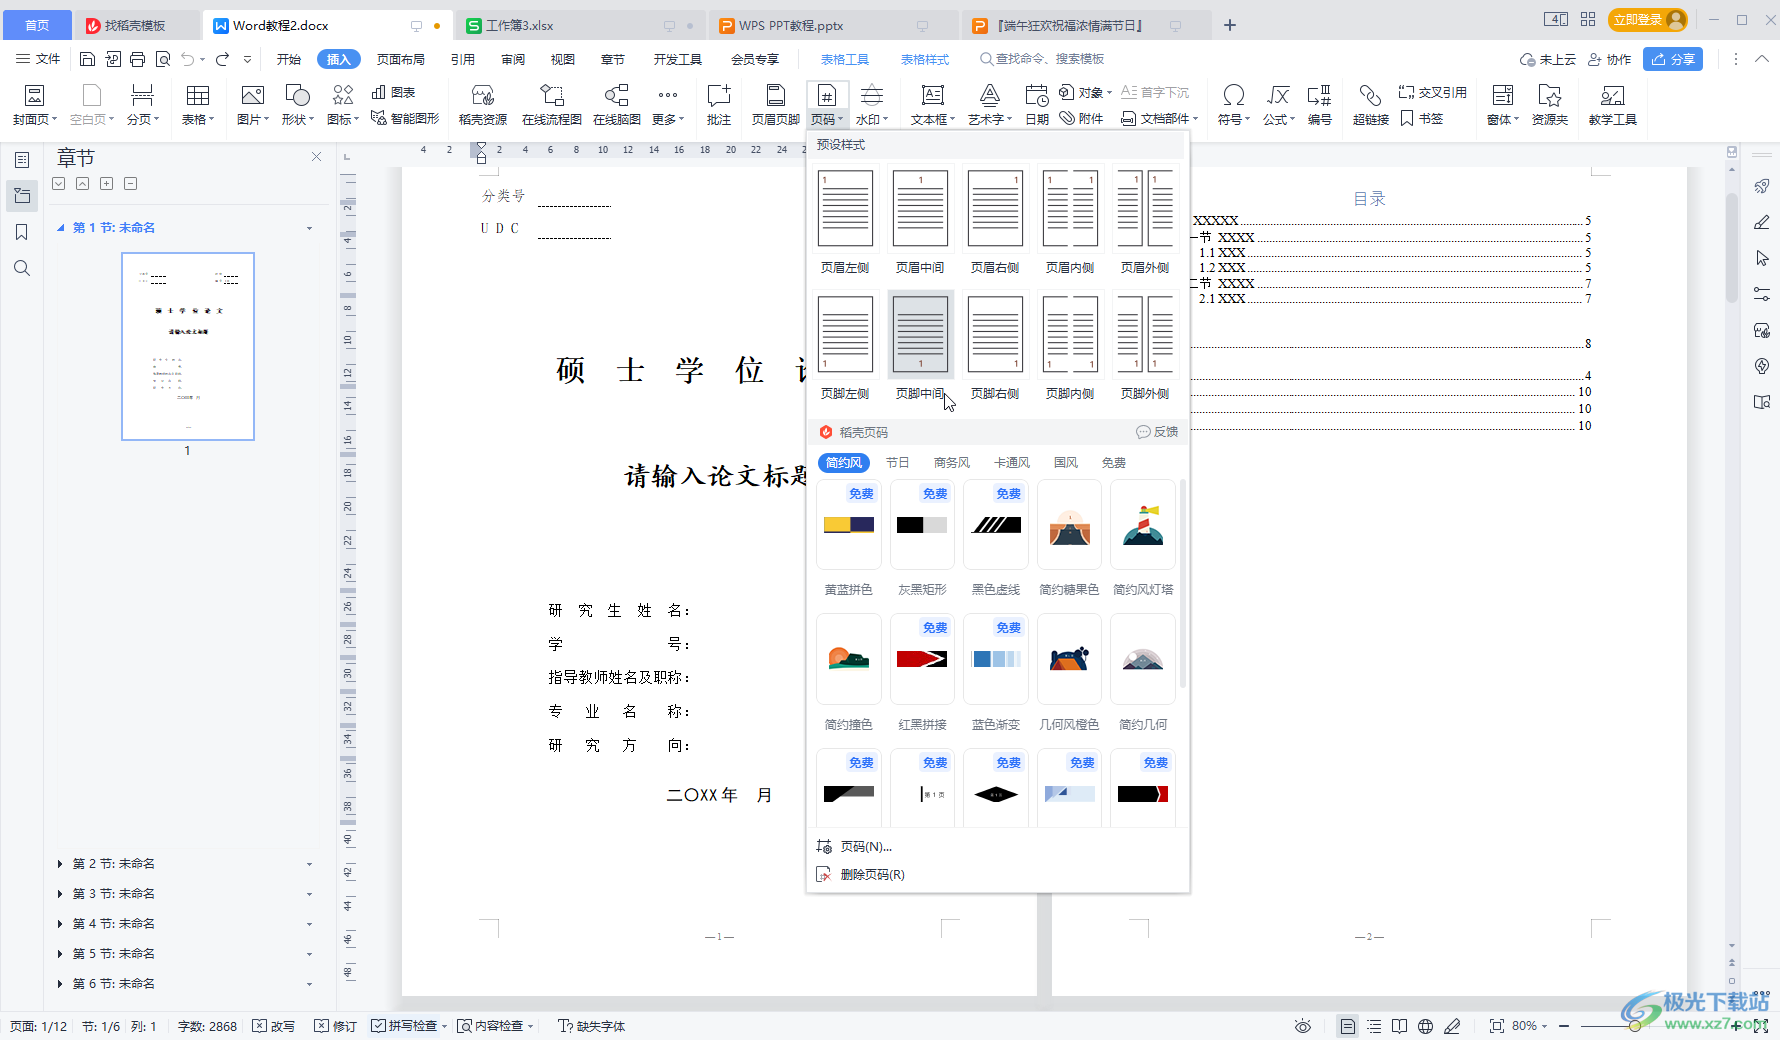The height and width of the screenshot is (1040, 1780).
Task: Open the search panel in the left sidebar
Action: click(x=22, y=268)
